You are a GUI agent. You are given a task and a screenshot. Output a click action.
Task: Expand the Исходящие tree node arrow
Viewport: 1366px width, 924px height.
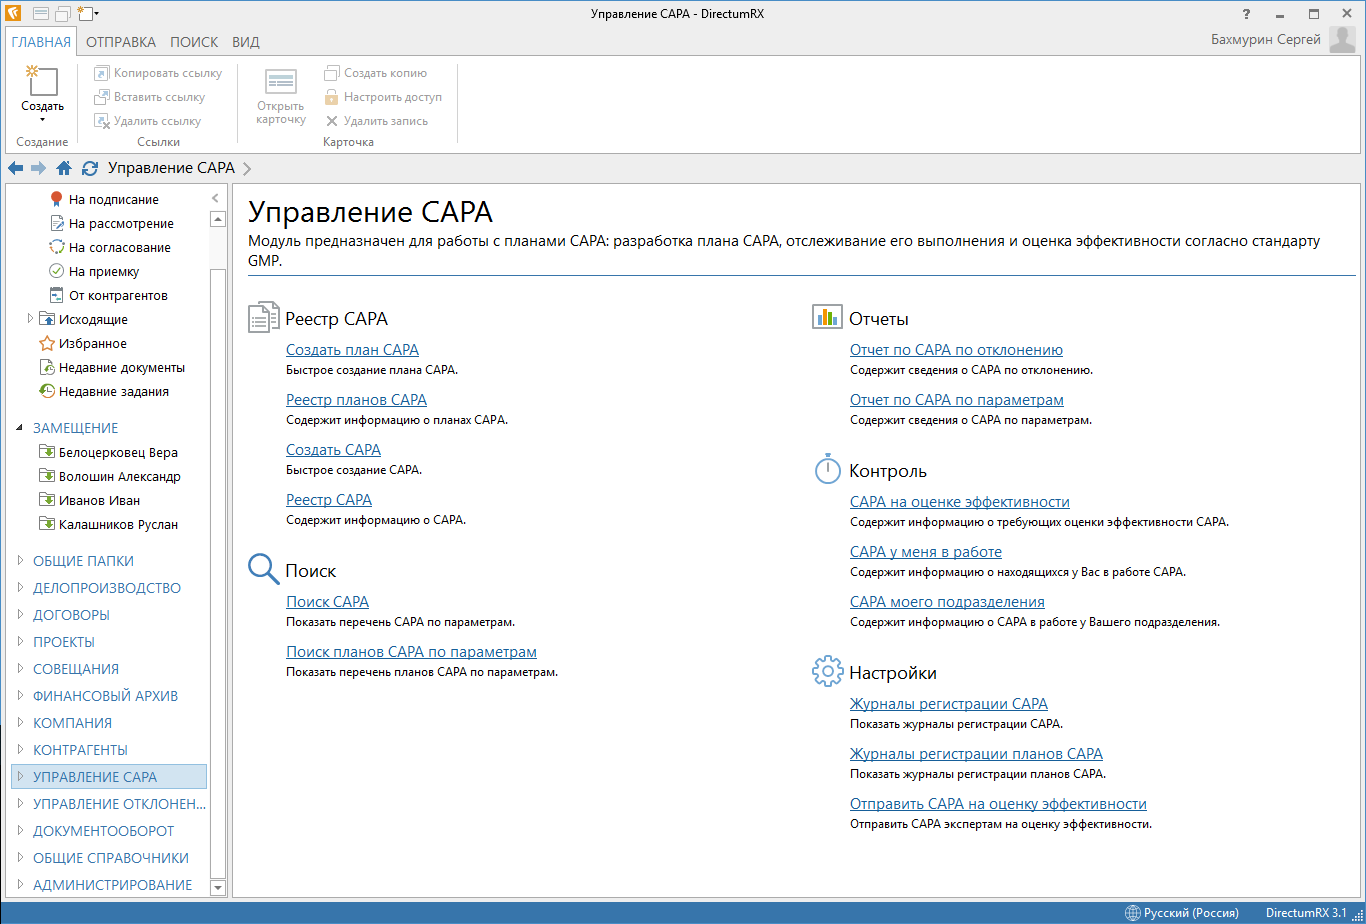pos(30,319)
